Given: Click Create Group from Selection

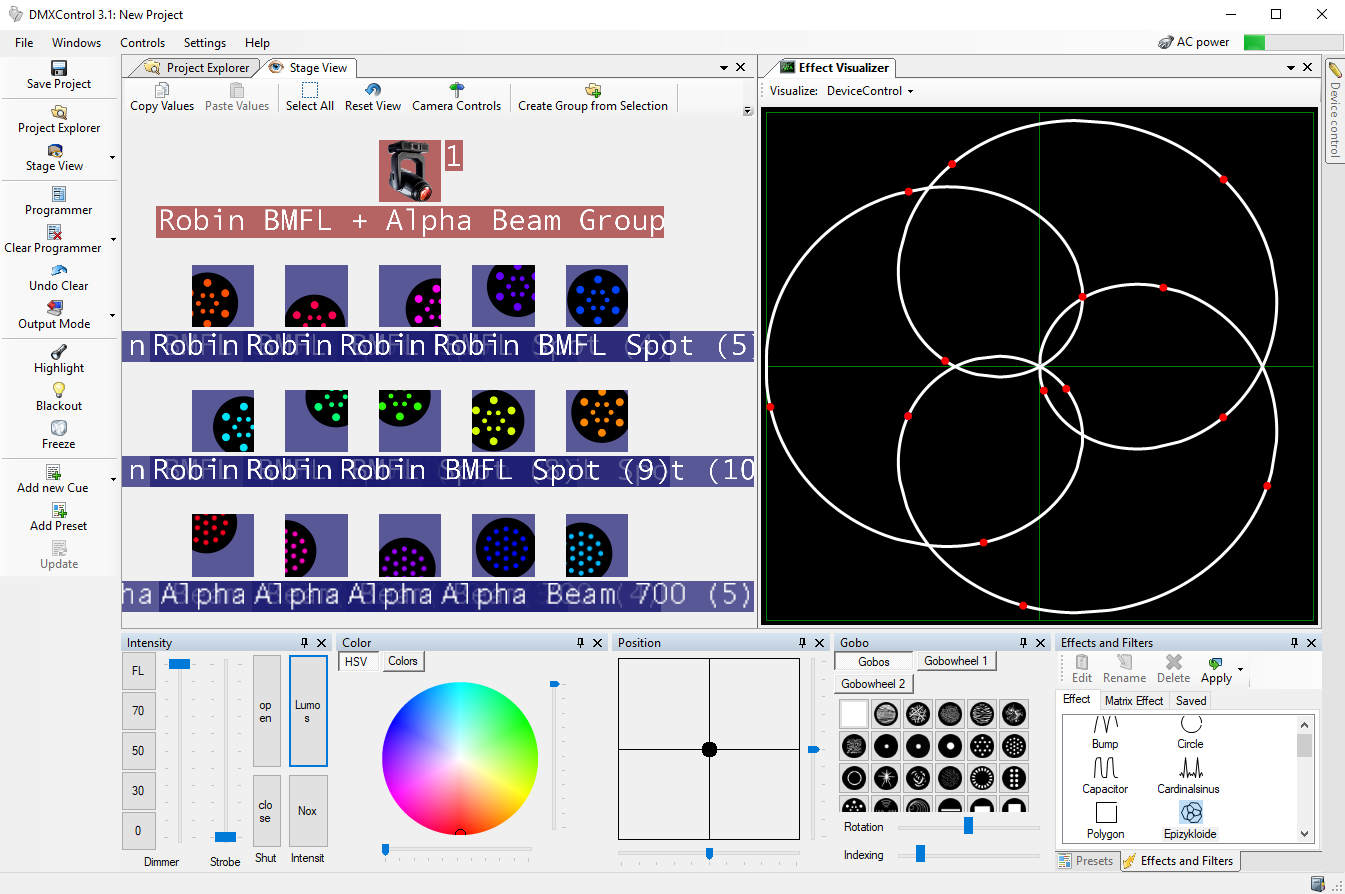Looking at the screenshot, I should (593, 97).
